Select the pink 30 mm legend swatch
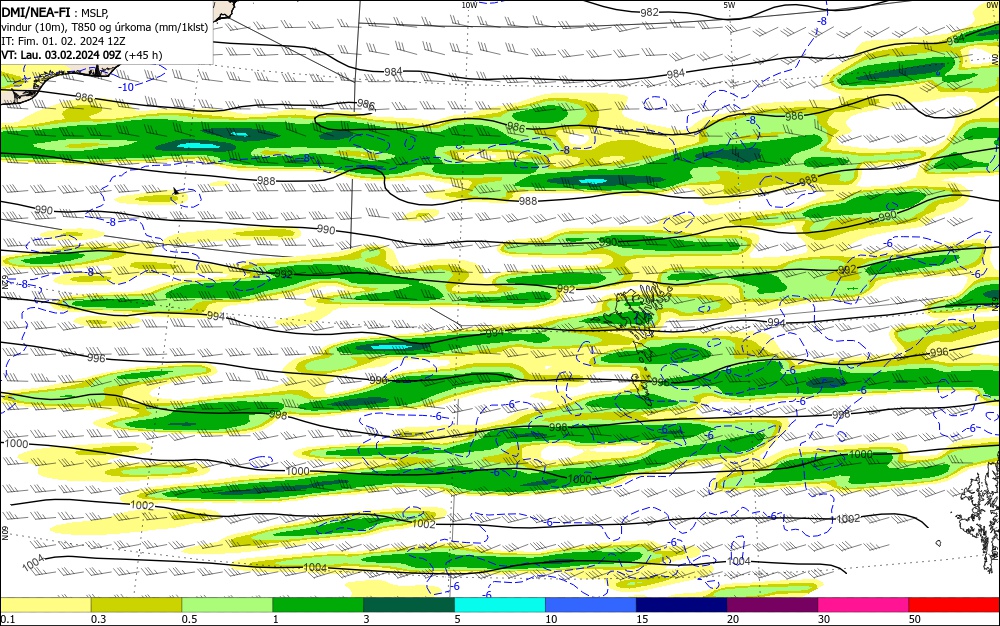 pos(863,604)
